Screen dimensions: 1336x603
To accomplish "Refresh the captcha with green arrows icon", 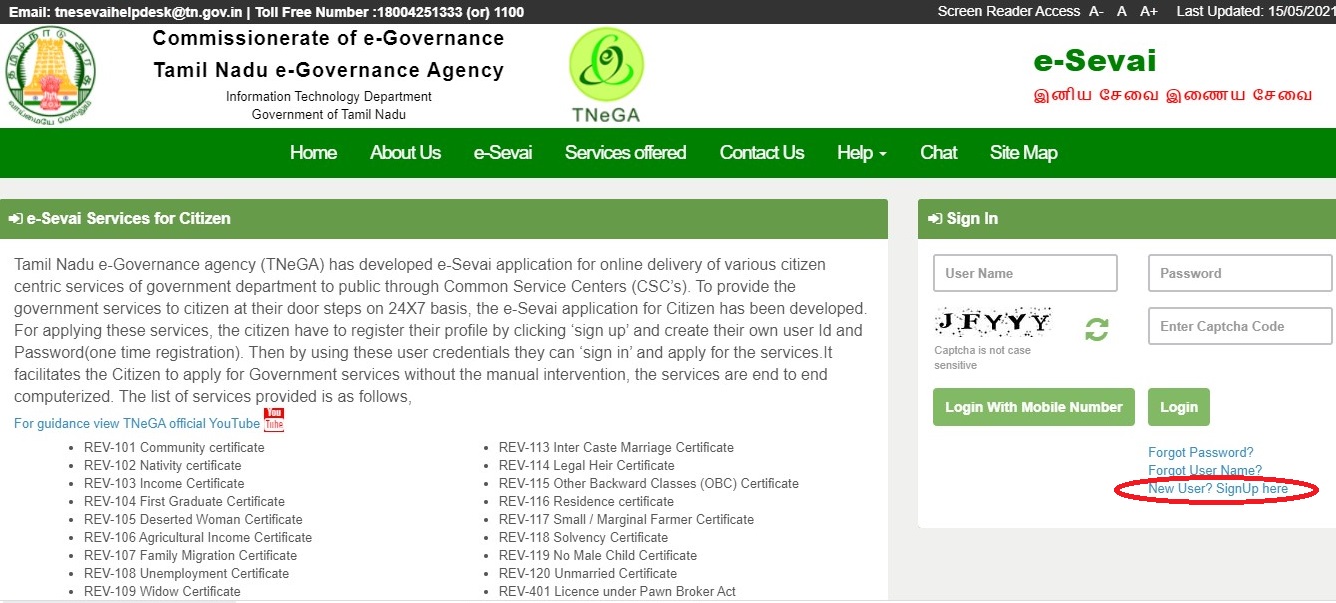I will [x=1097, y=328].
